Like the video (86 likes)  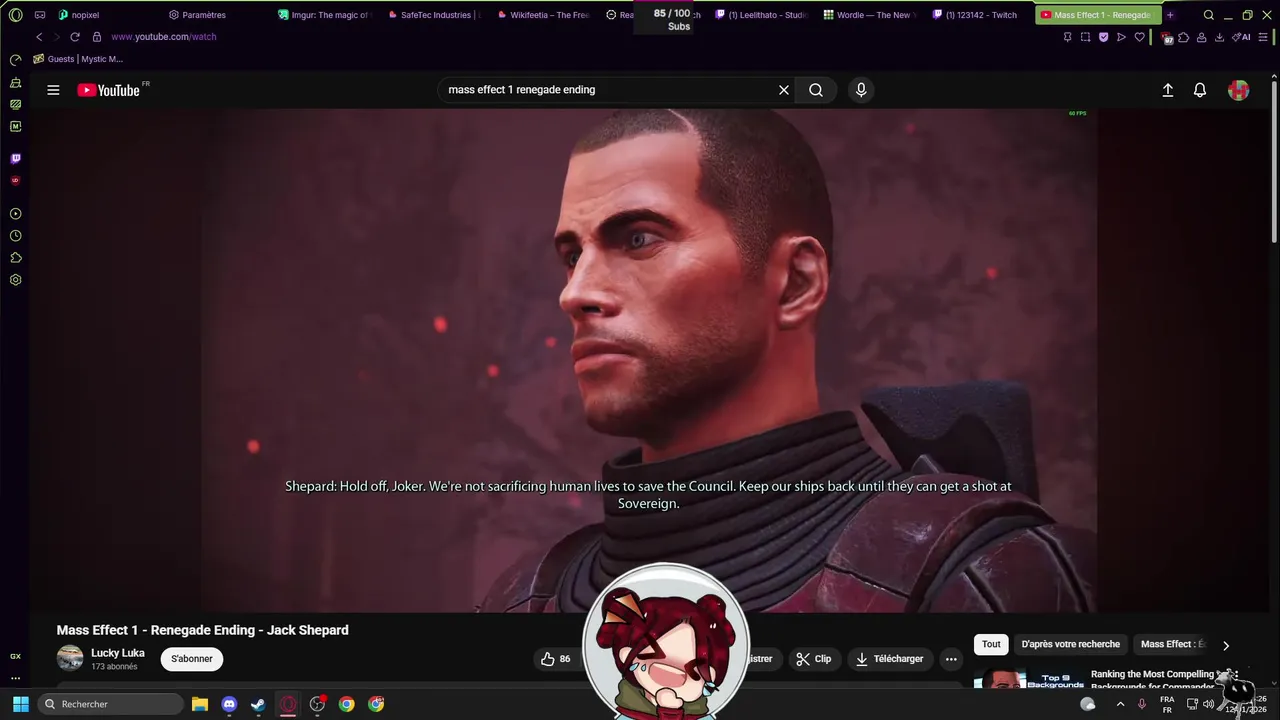pos(556,659)
